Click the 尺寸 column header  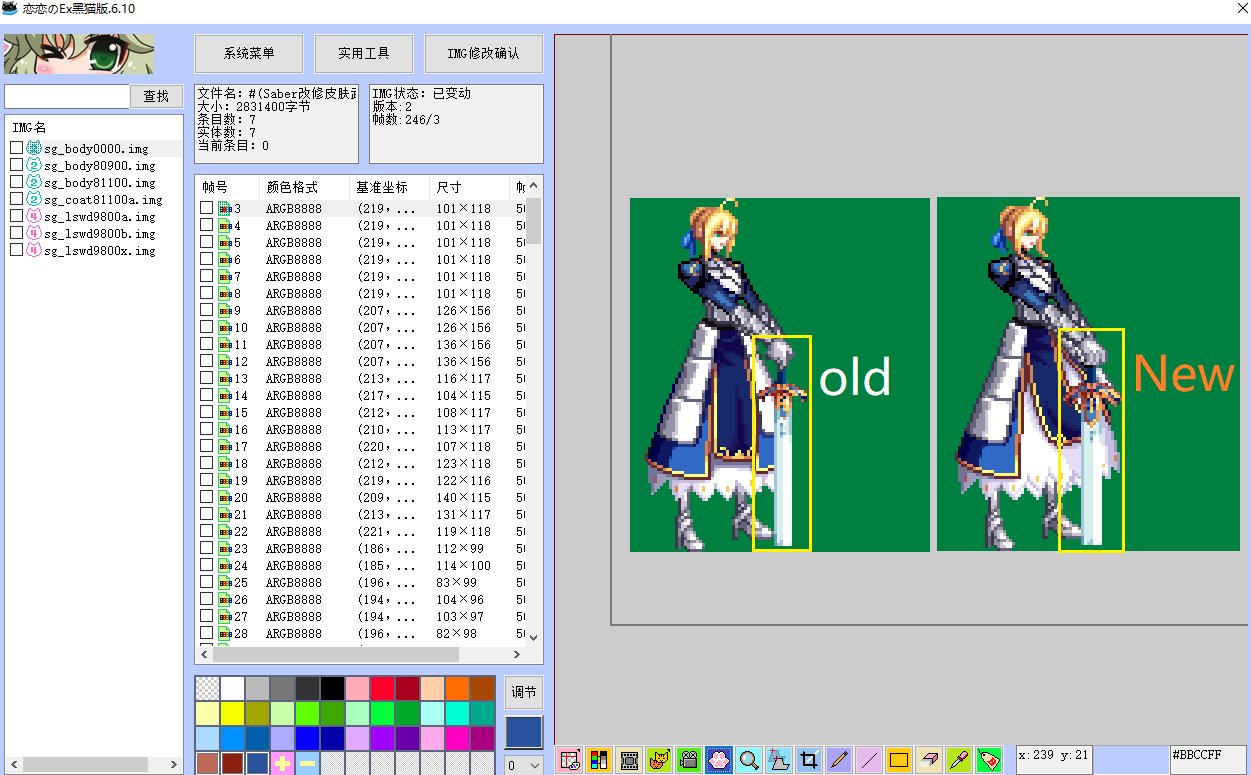coord(470,187)
